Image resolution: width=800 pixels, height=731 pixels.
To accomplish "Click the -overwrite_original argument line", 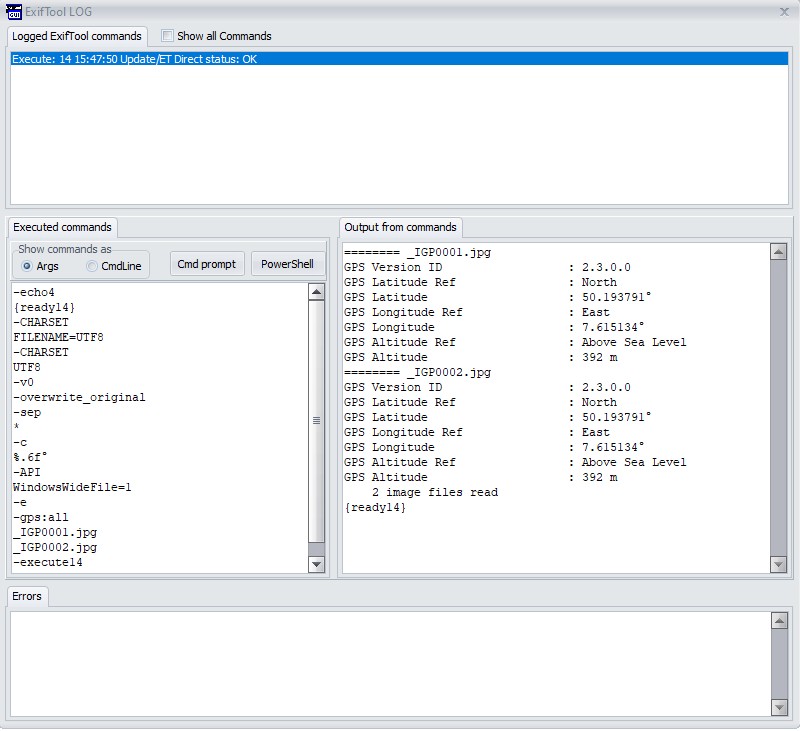I will 79,397.
